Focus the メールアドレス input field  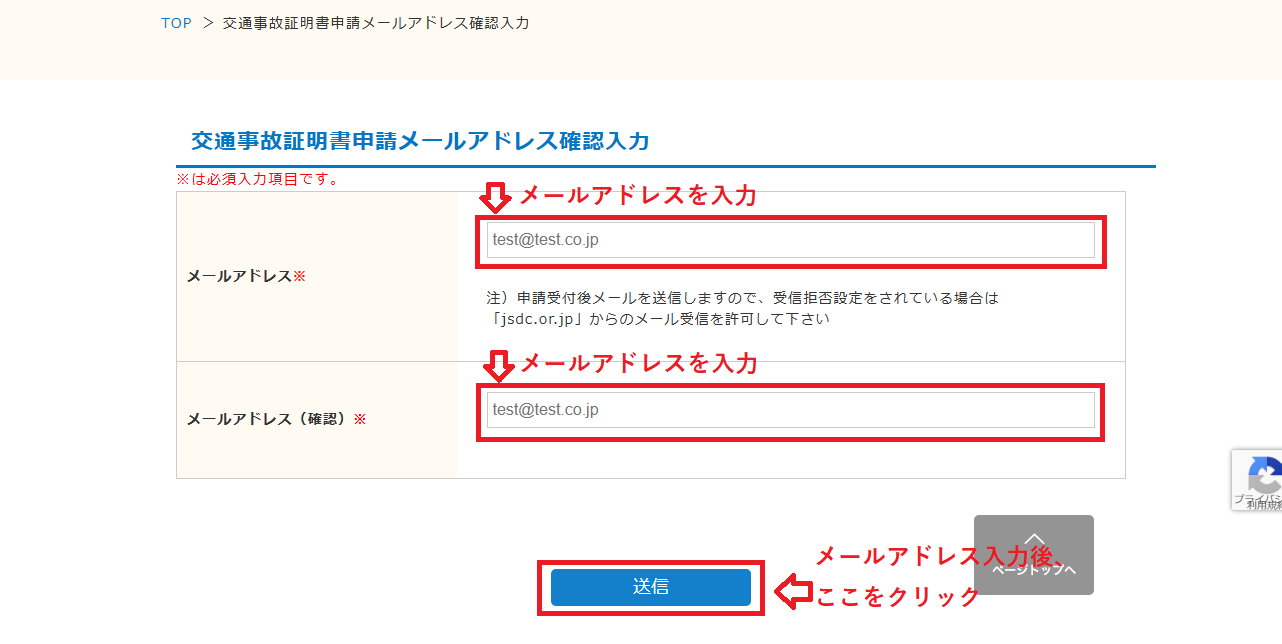tap(790, 240)
